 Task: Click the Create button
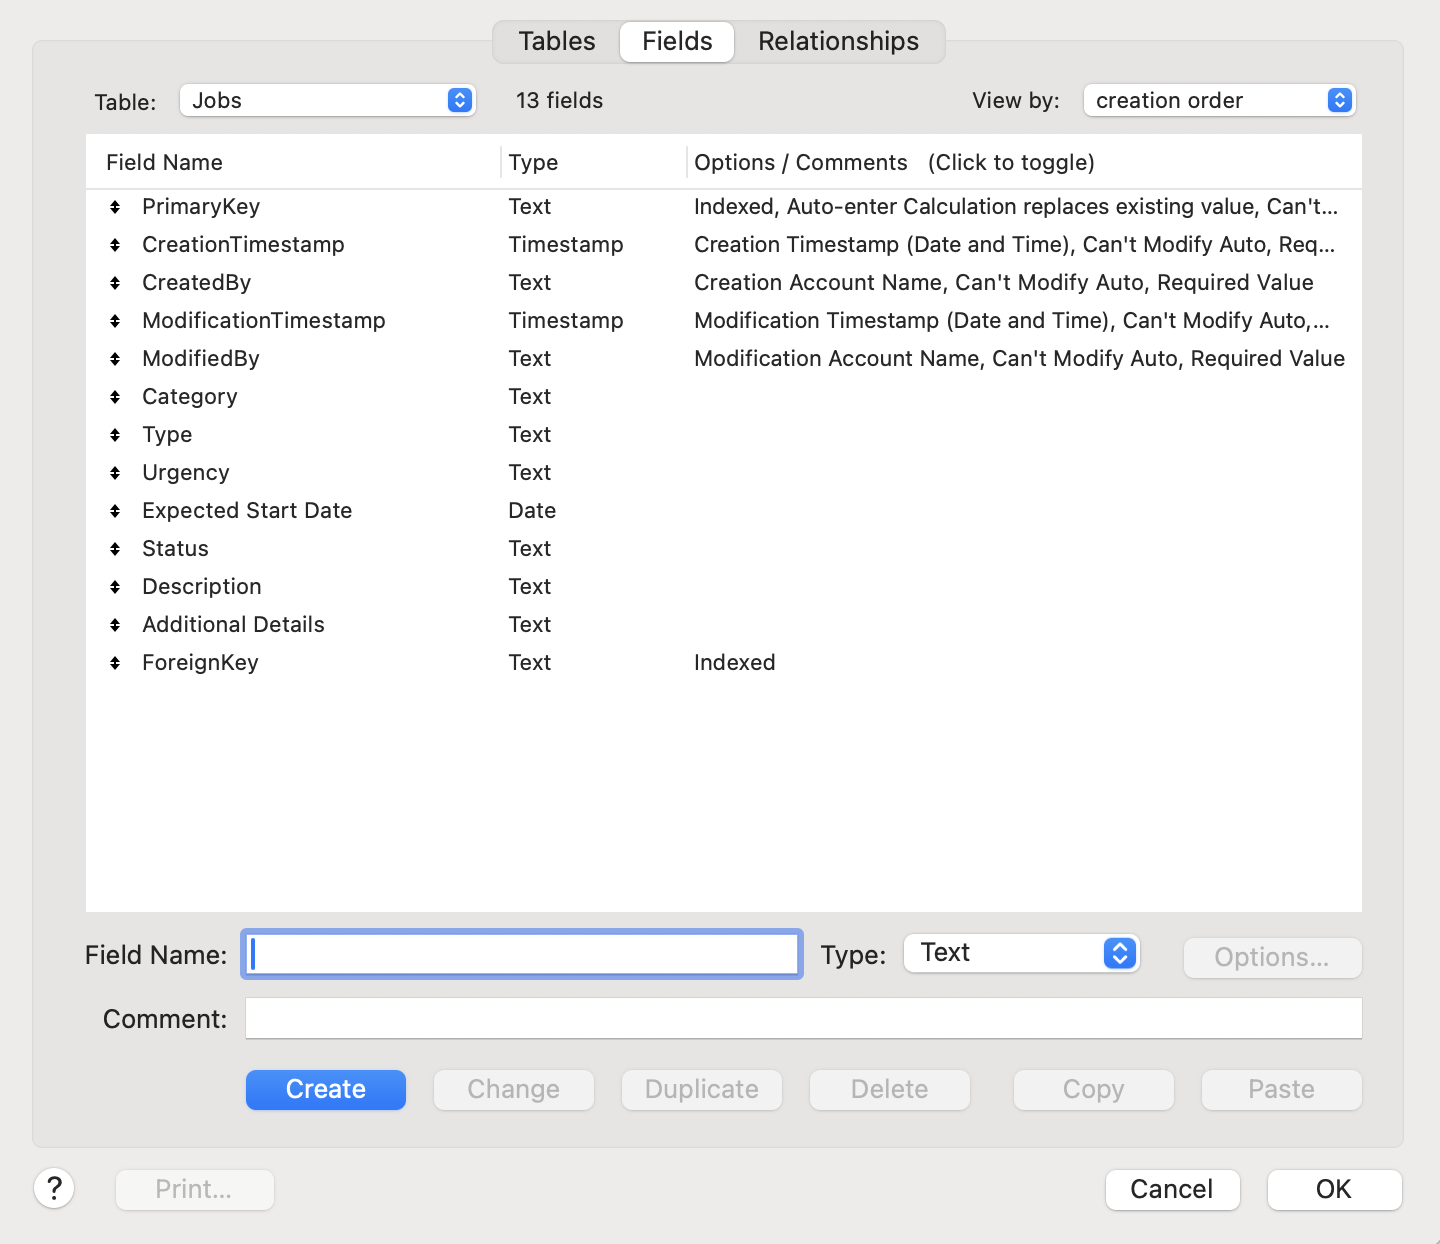click(325, 1089)
